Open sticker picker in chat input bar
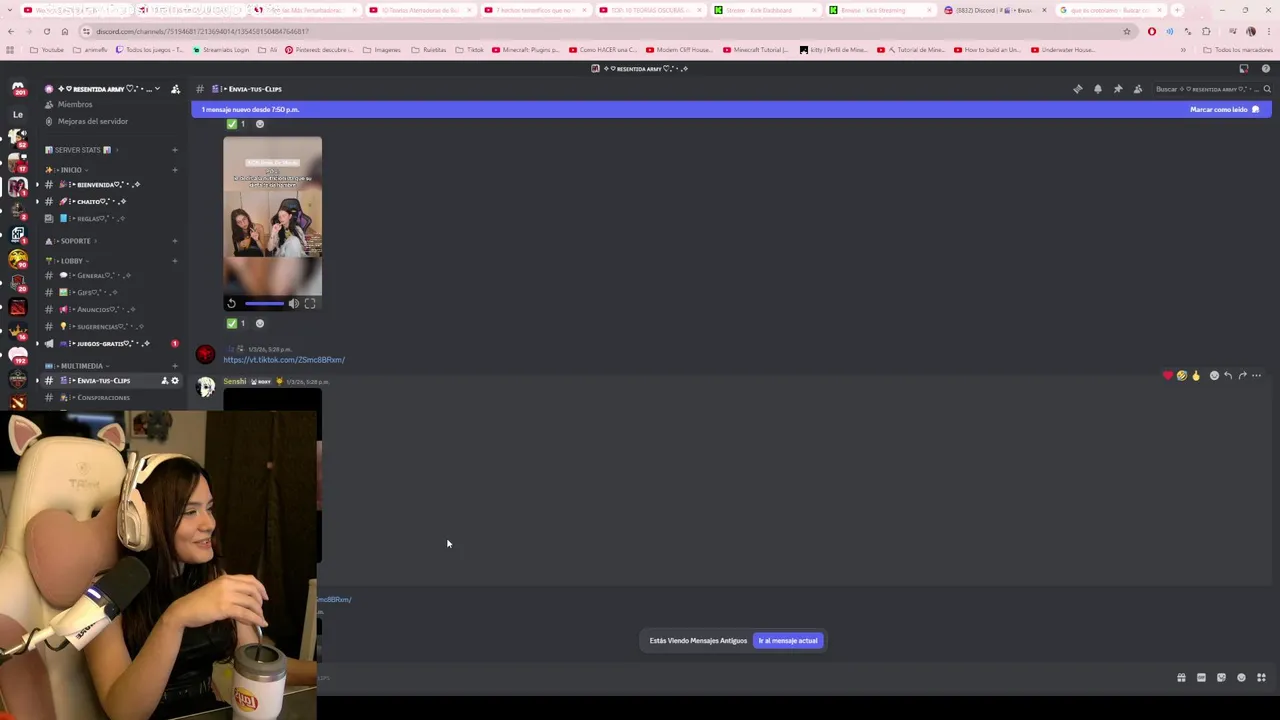The height and width of the screenshot is (720, 1280). click(1221, 678)
